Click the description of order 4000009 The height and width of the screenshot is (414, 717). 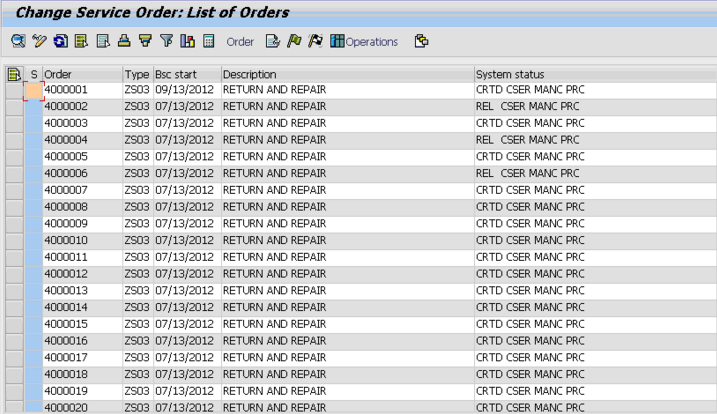click(274, 224)
